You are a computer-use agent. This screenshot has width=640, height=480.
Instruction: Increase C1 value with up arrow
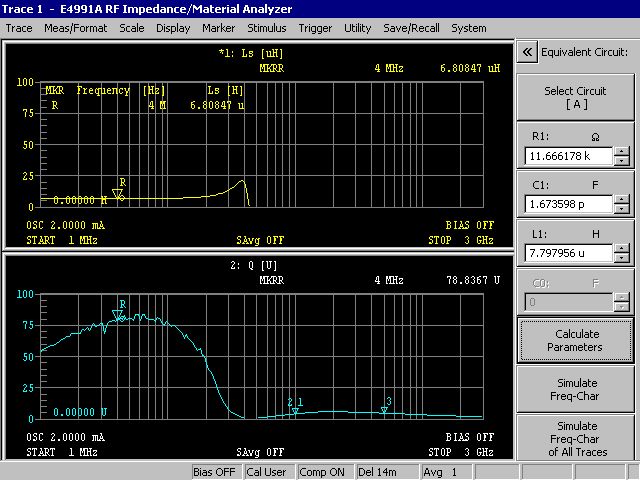(622, 200)
